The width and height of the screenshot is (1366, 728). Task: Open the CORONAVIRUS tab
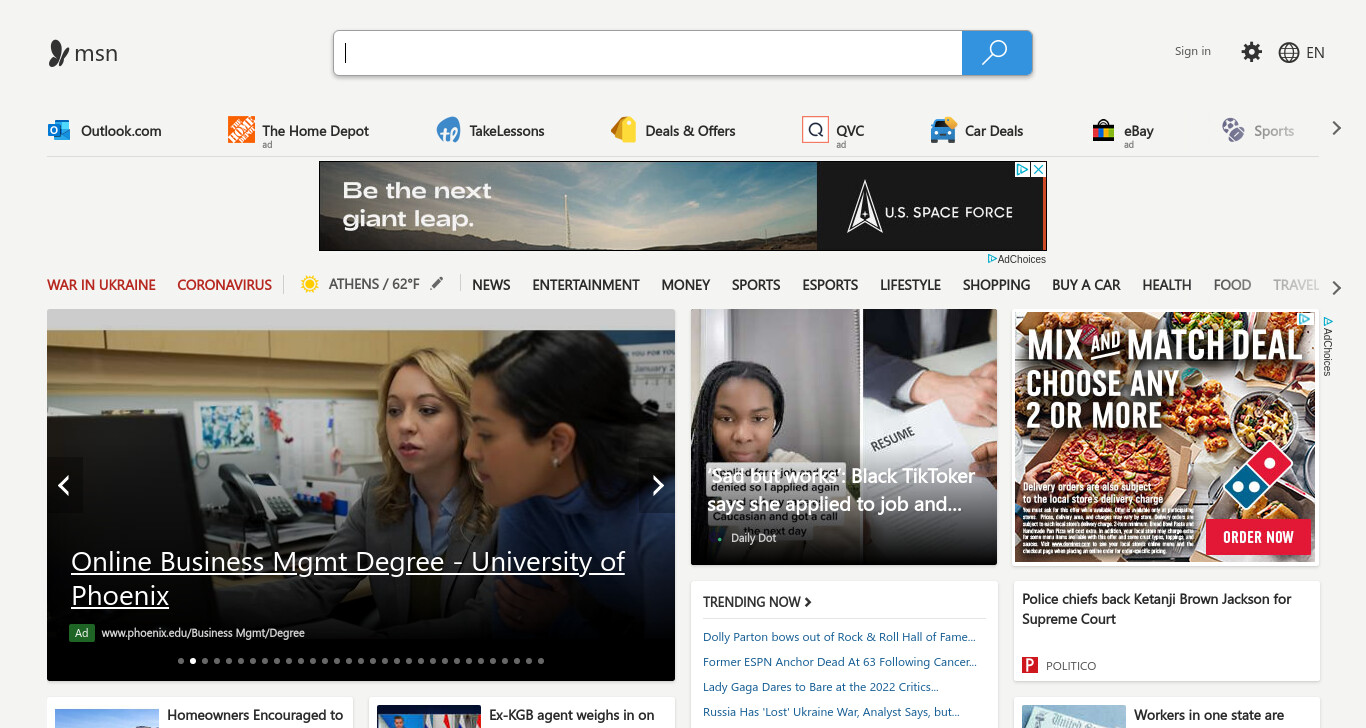point(224,285)
